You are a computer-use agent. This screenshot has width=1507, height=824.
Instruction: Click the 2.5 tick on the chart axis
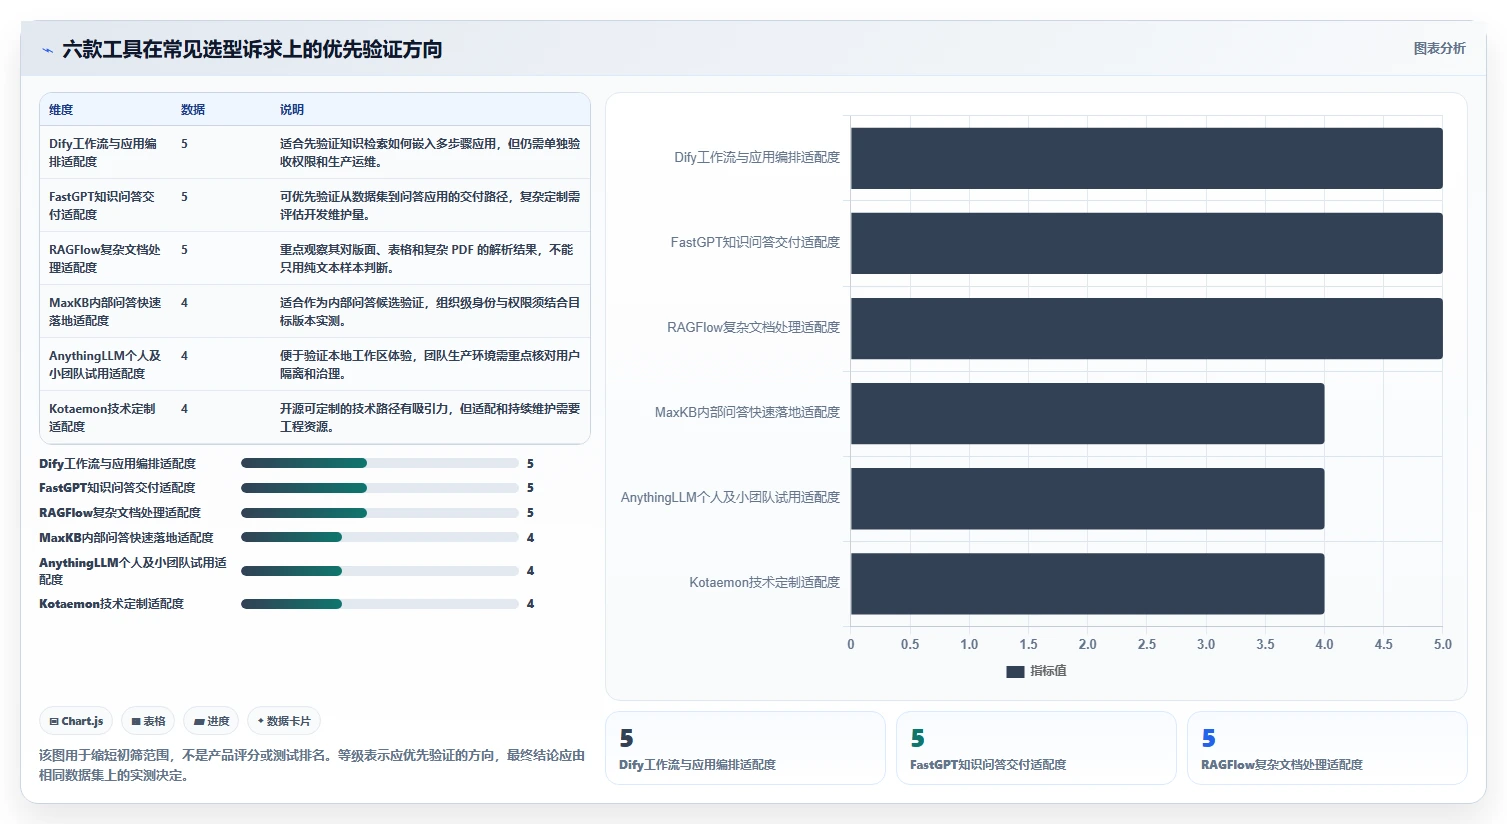point(1147,645)
